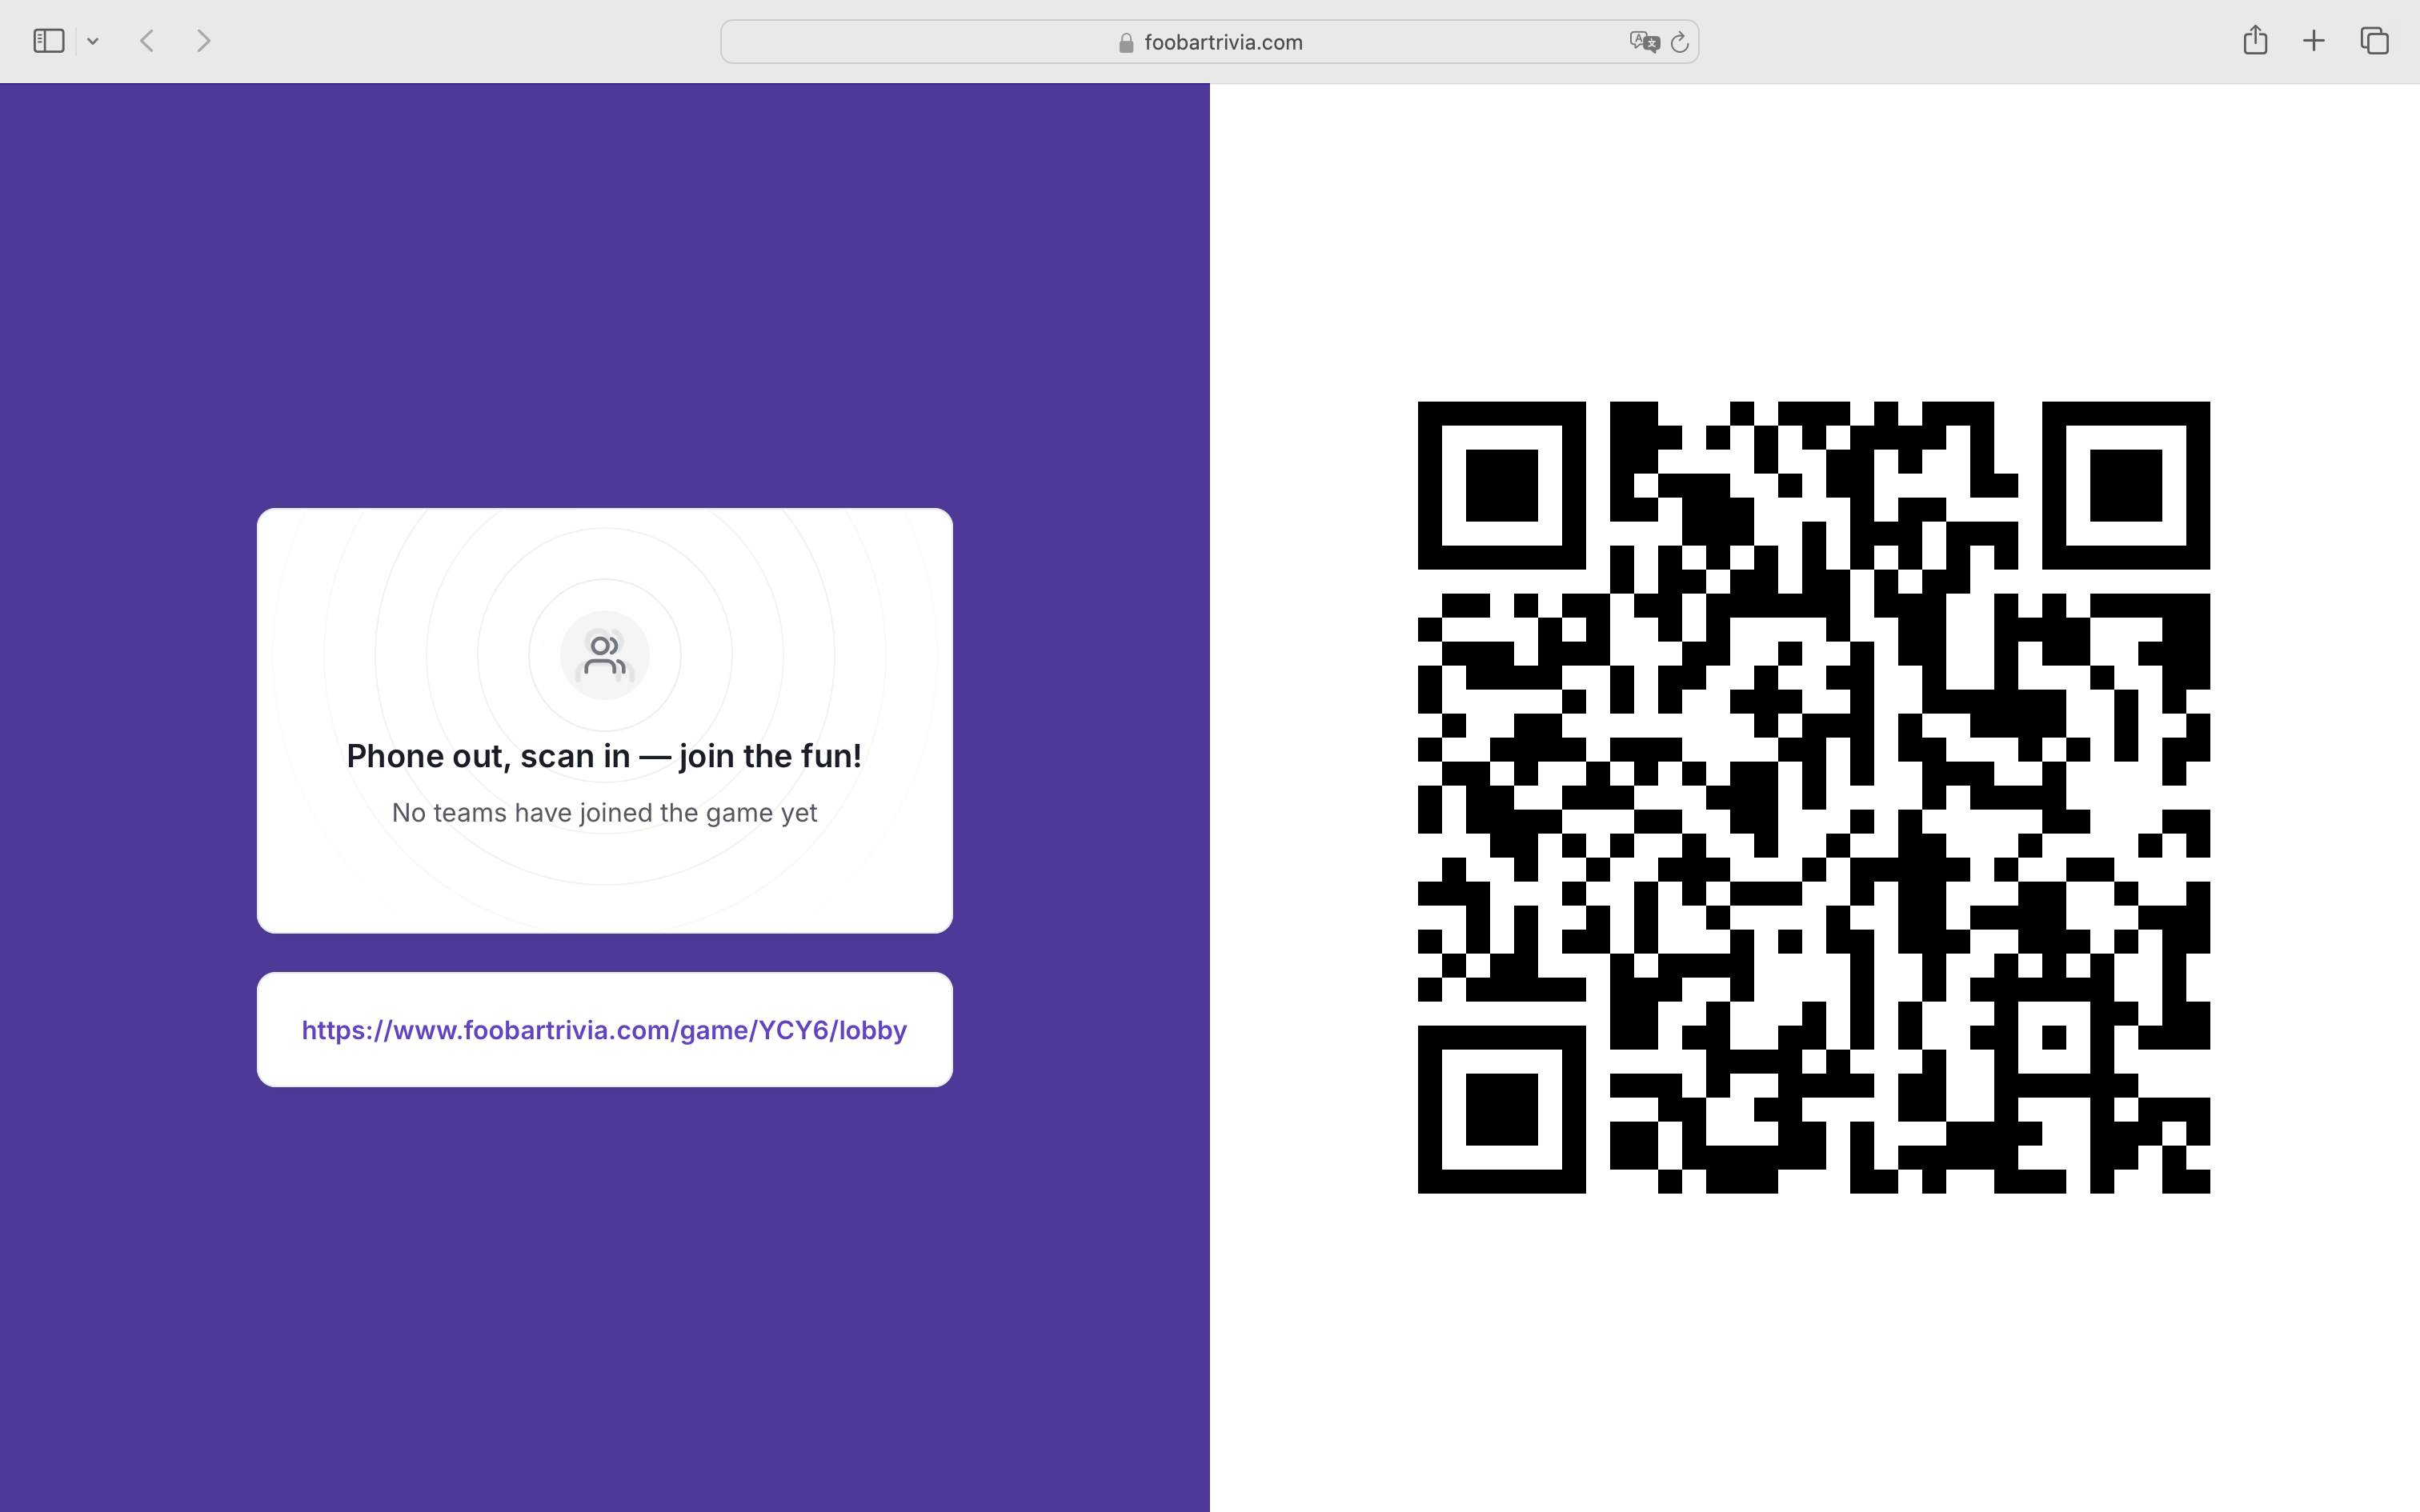Screen dimensions: 2420x1512
Task: Click the center of the QR code
Action: (x=1813, y=797)
